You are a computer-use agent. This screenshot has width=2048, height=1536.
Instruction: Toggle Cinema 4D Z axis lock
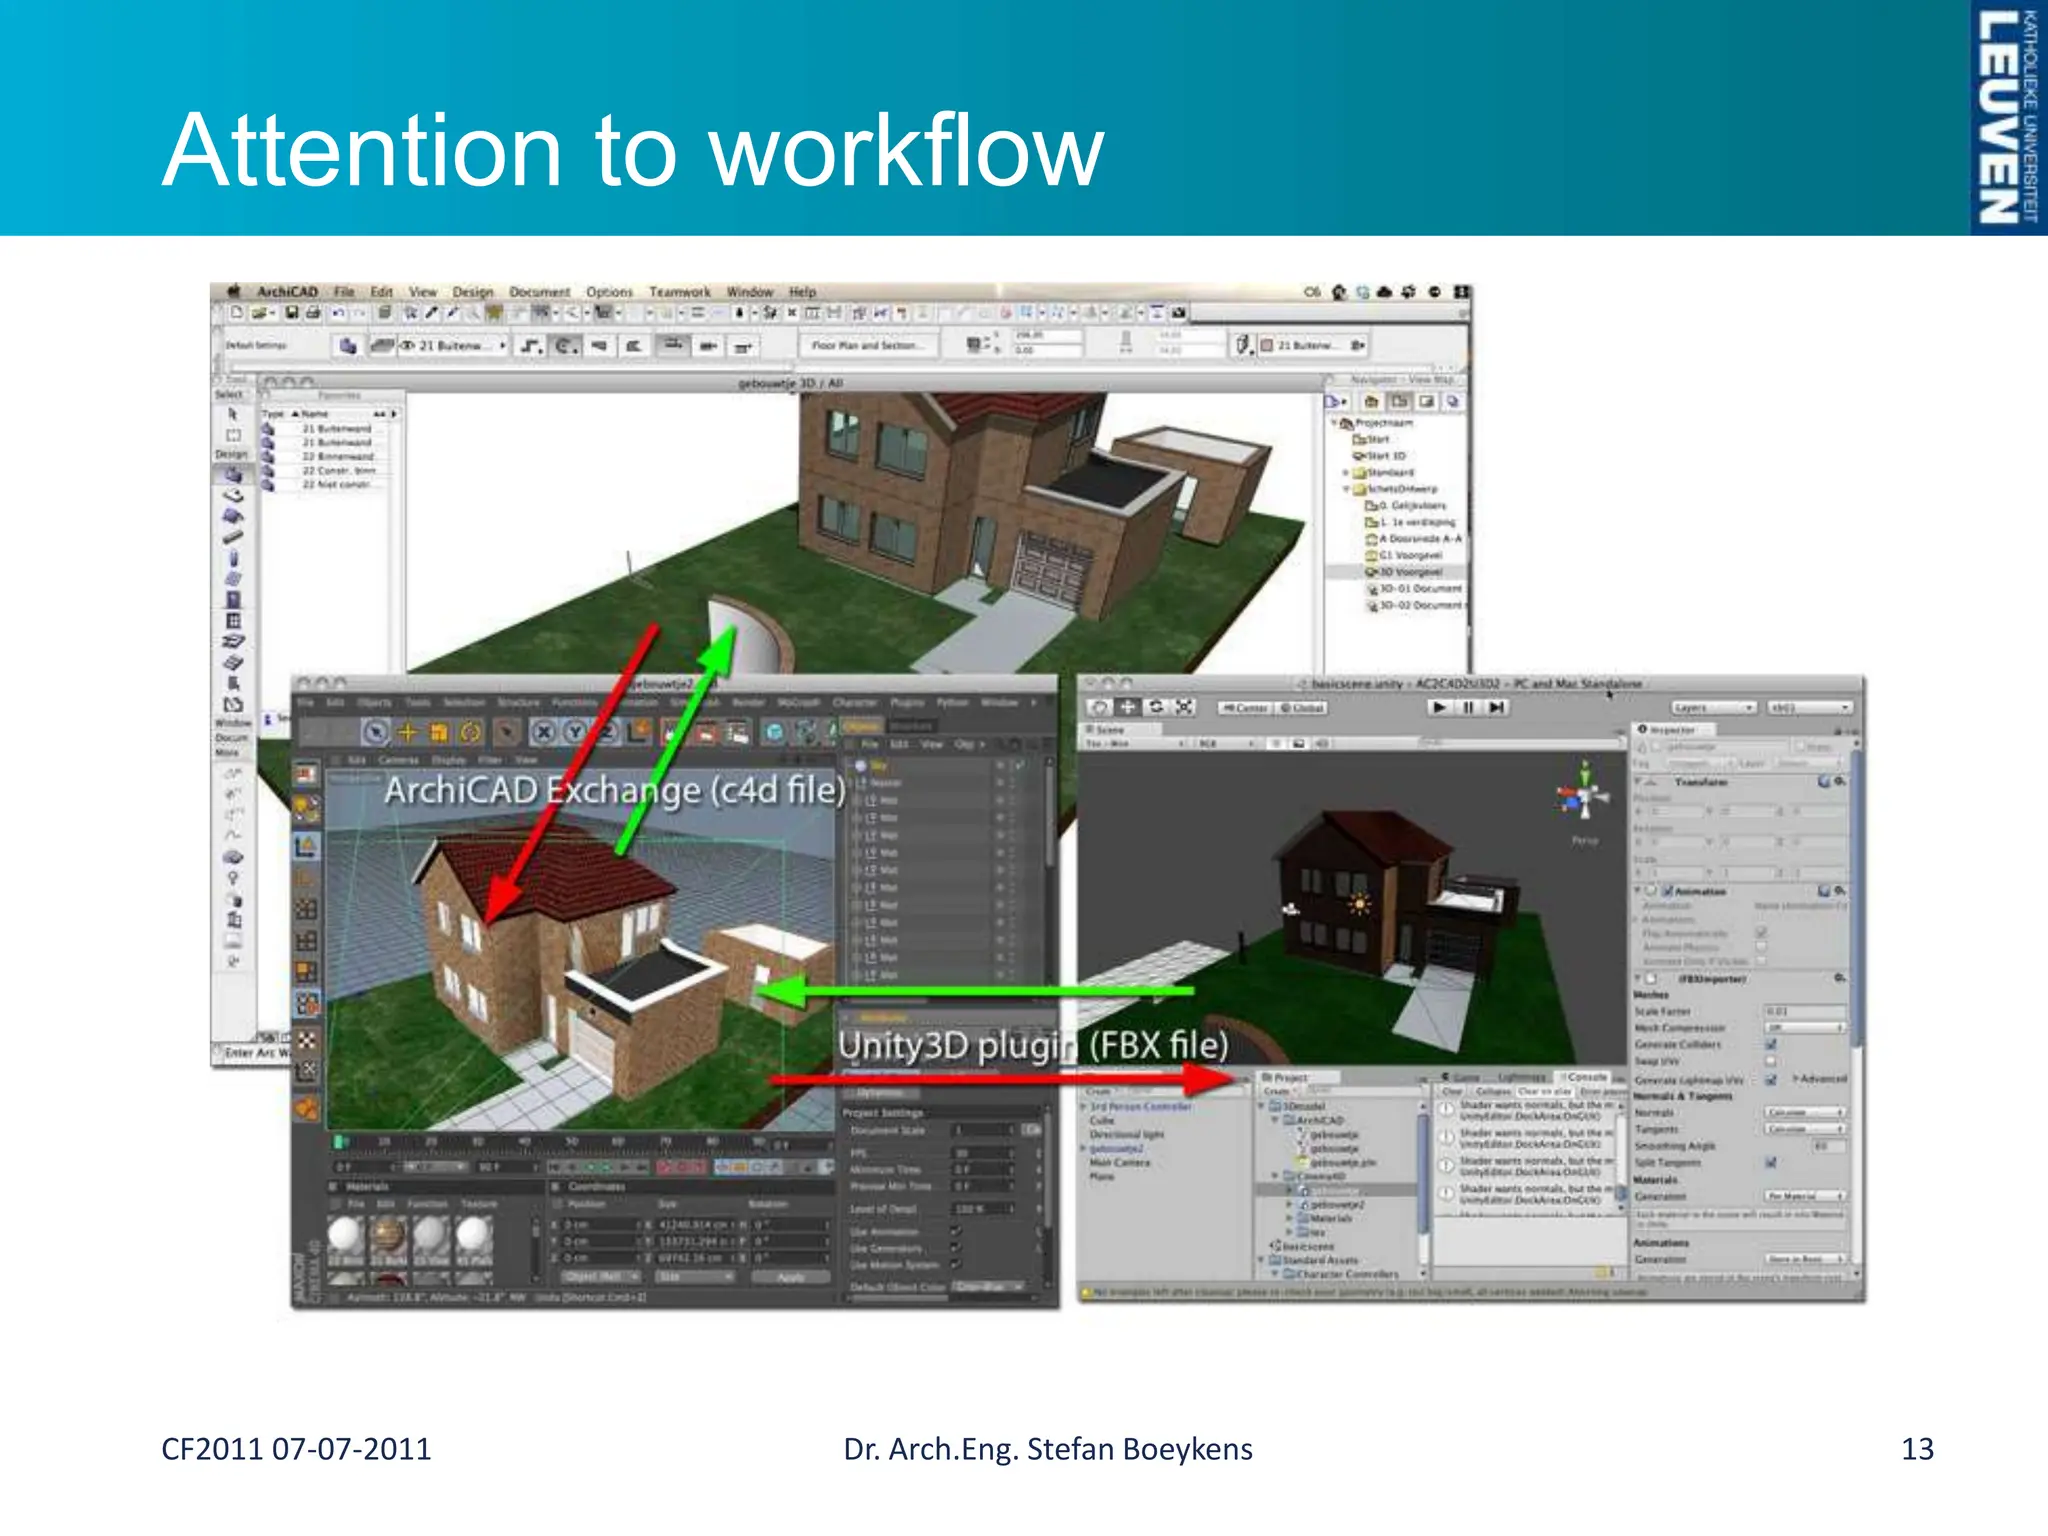coord(606,733)
